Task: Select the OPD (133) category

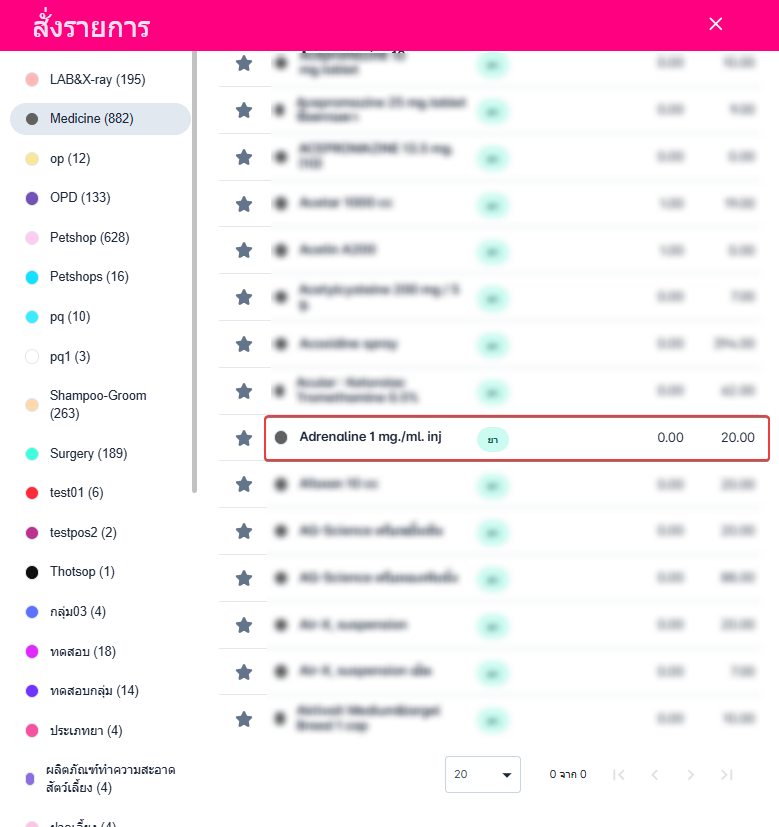Action: 80,198
